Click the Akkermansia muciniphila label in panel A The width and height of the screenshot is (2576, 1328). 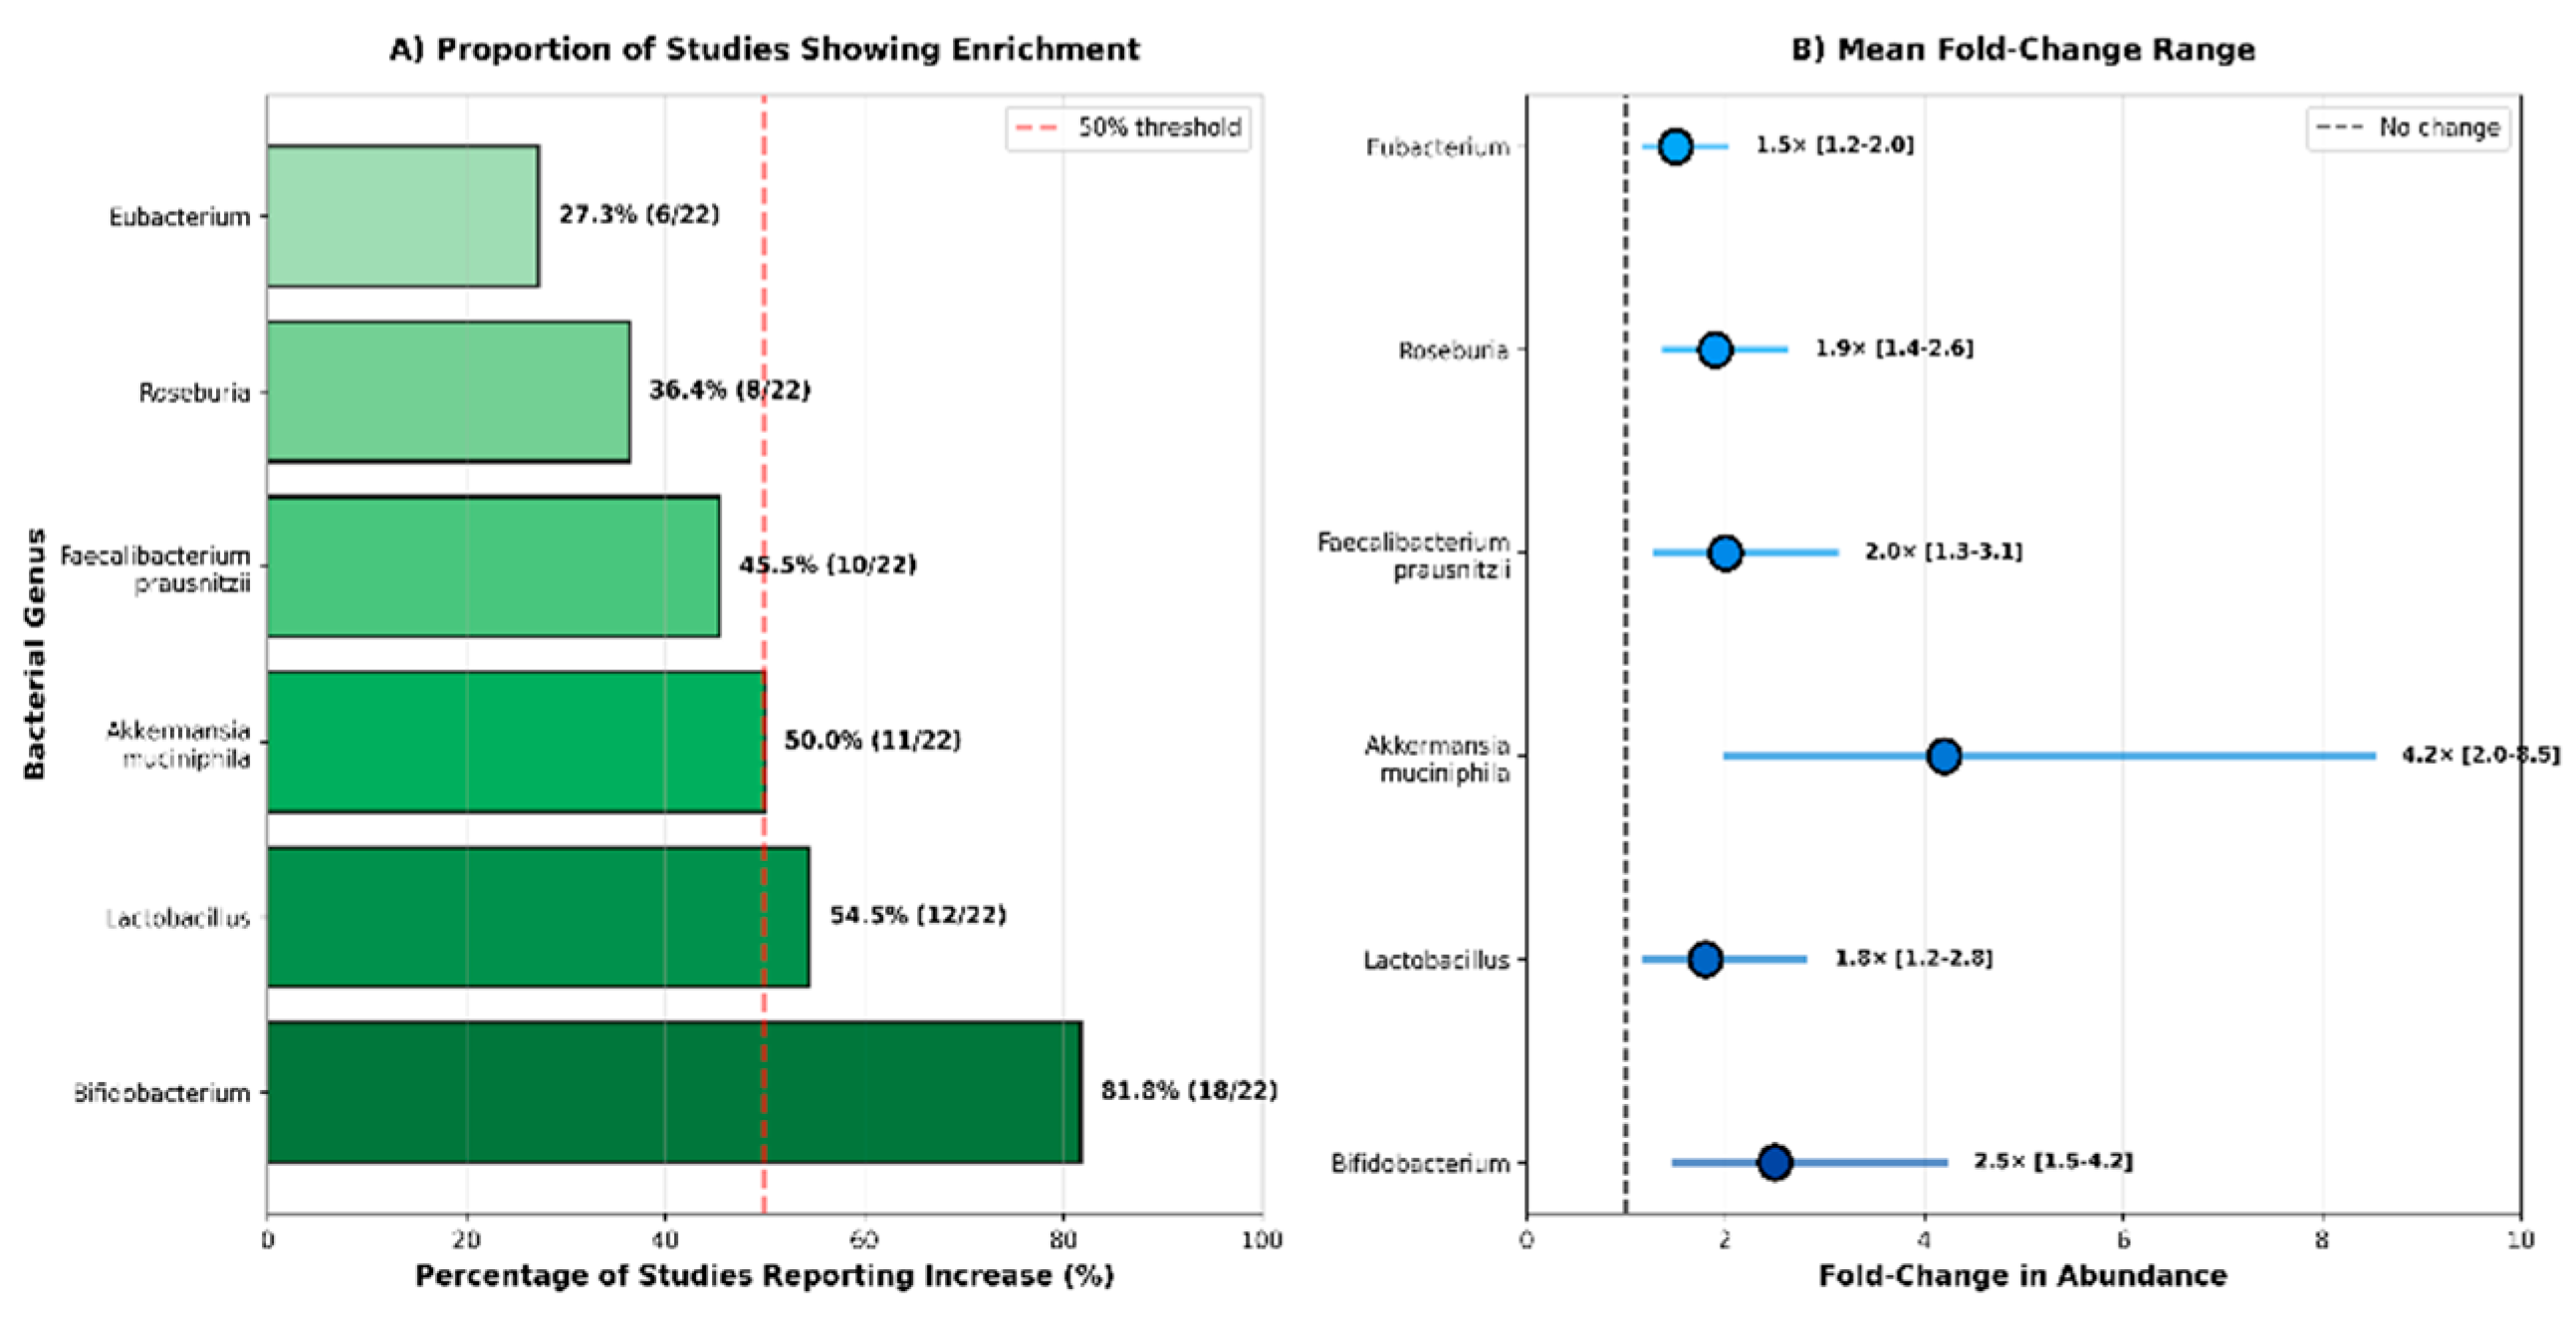(178, 744)
